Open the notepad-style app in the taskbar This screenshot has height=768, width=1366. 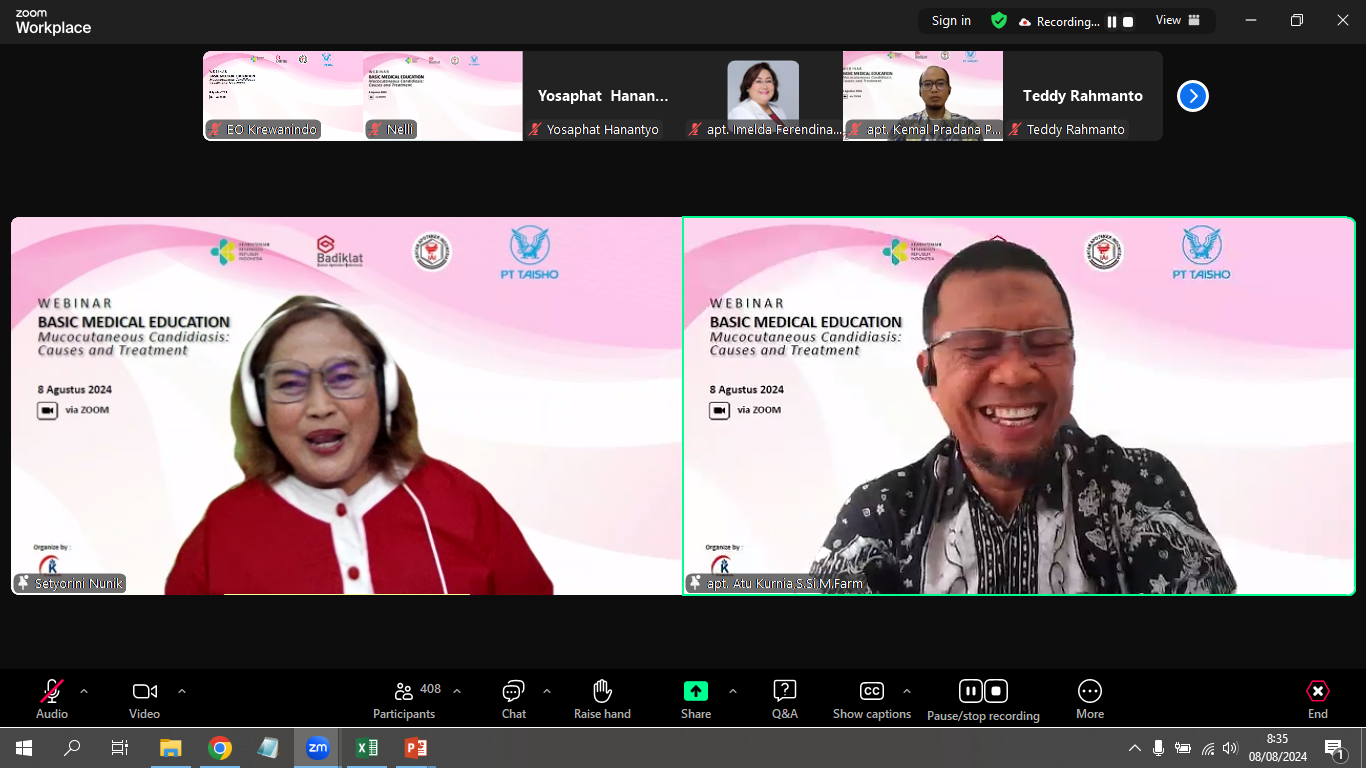[x=268, y=748]
